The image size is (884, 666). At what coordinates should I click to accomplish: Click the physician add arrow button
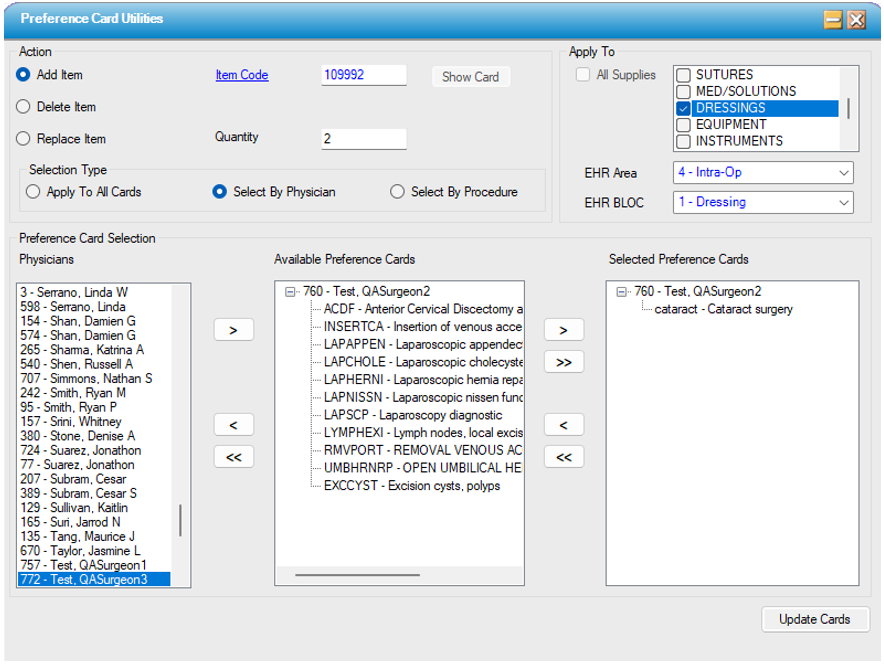234,330
